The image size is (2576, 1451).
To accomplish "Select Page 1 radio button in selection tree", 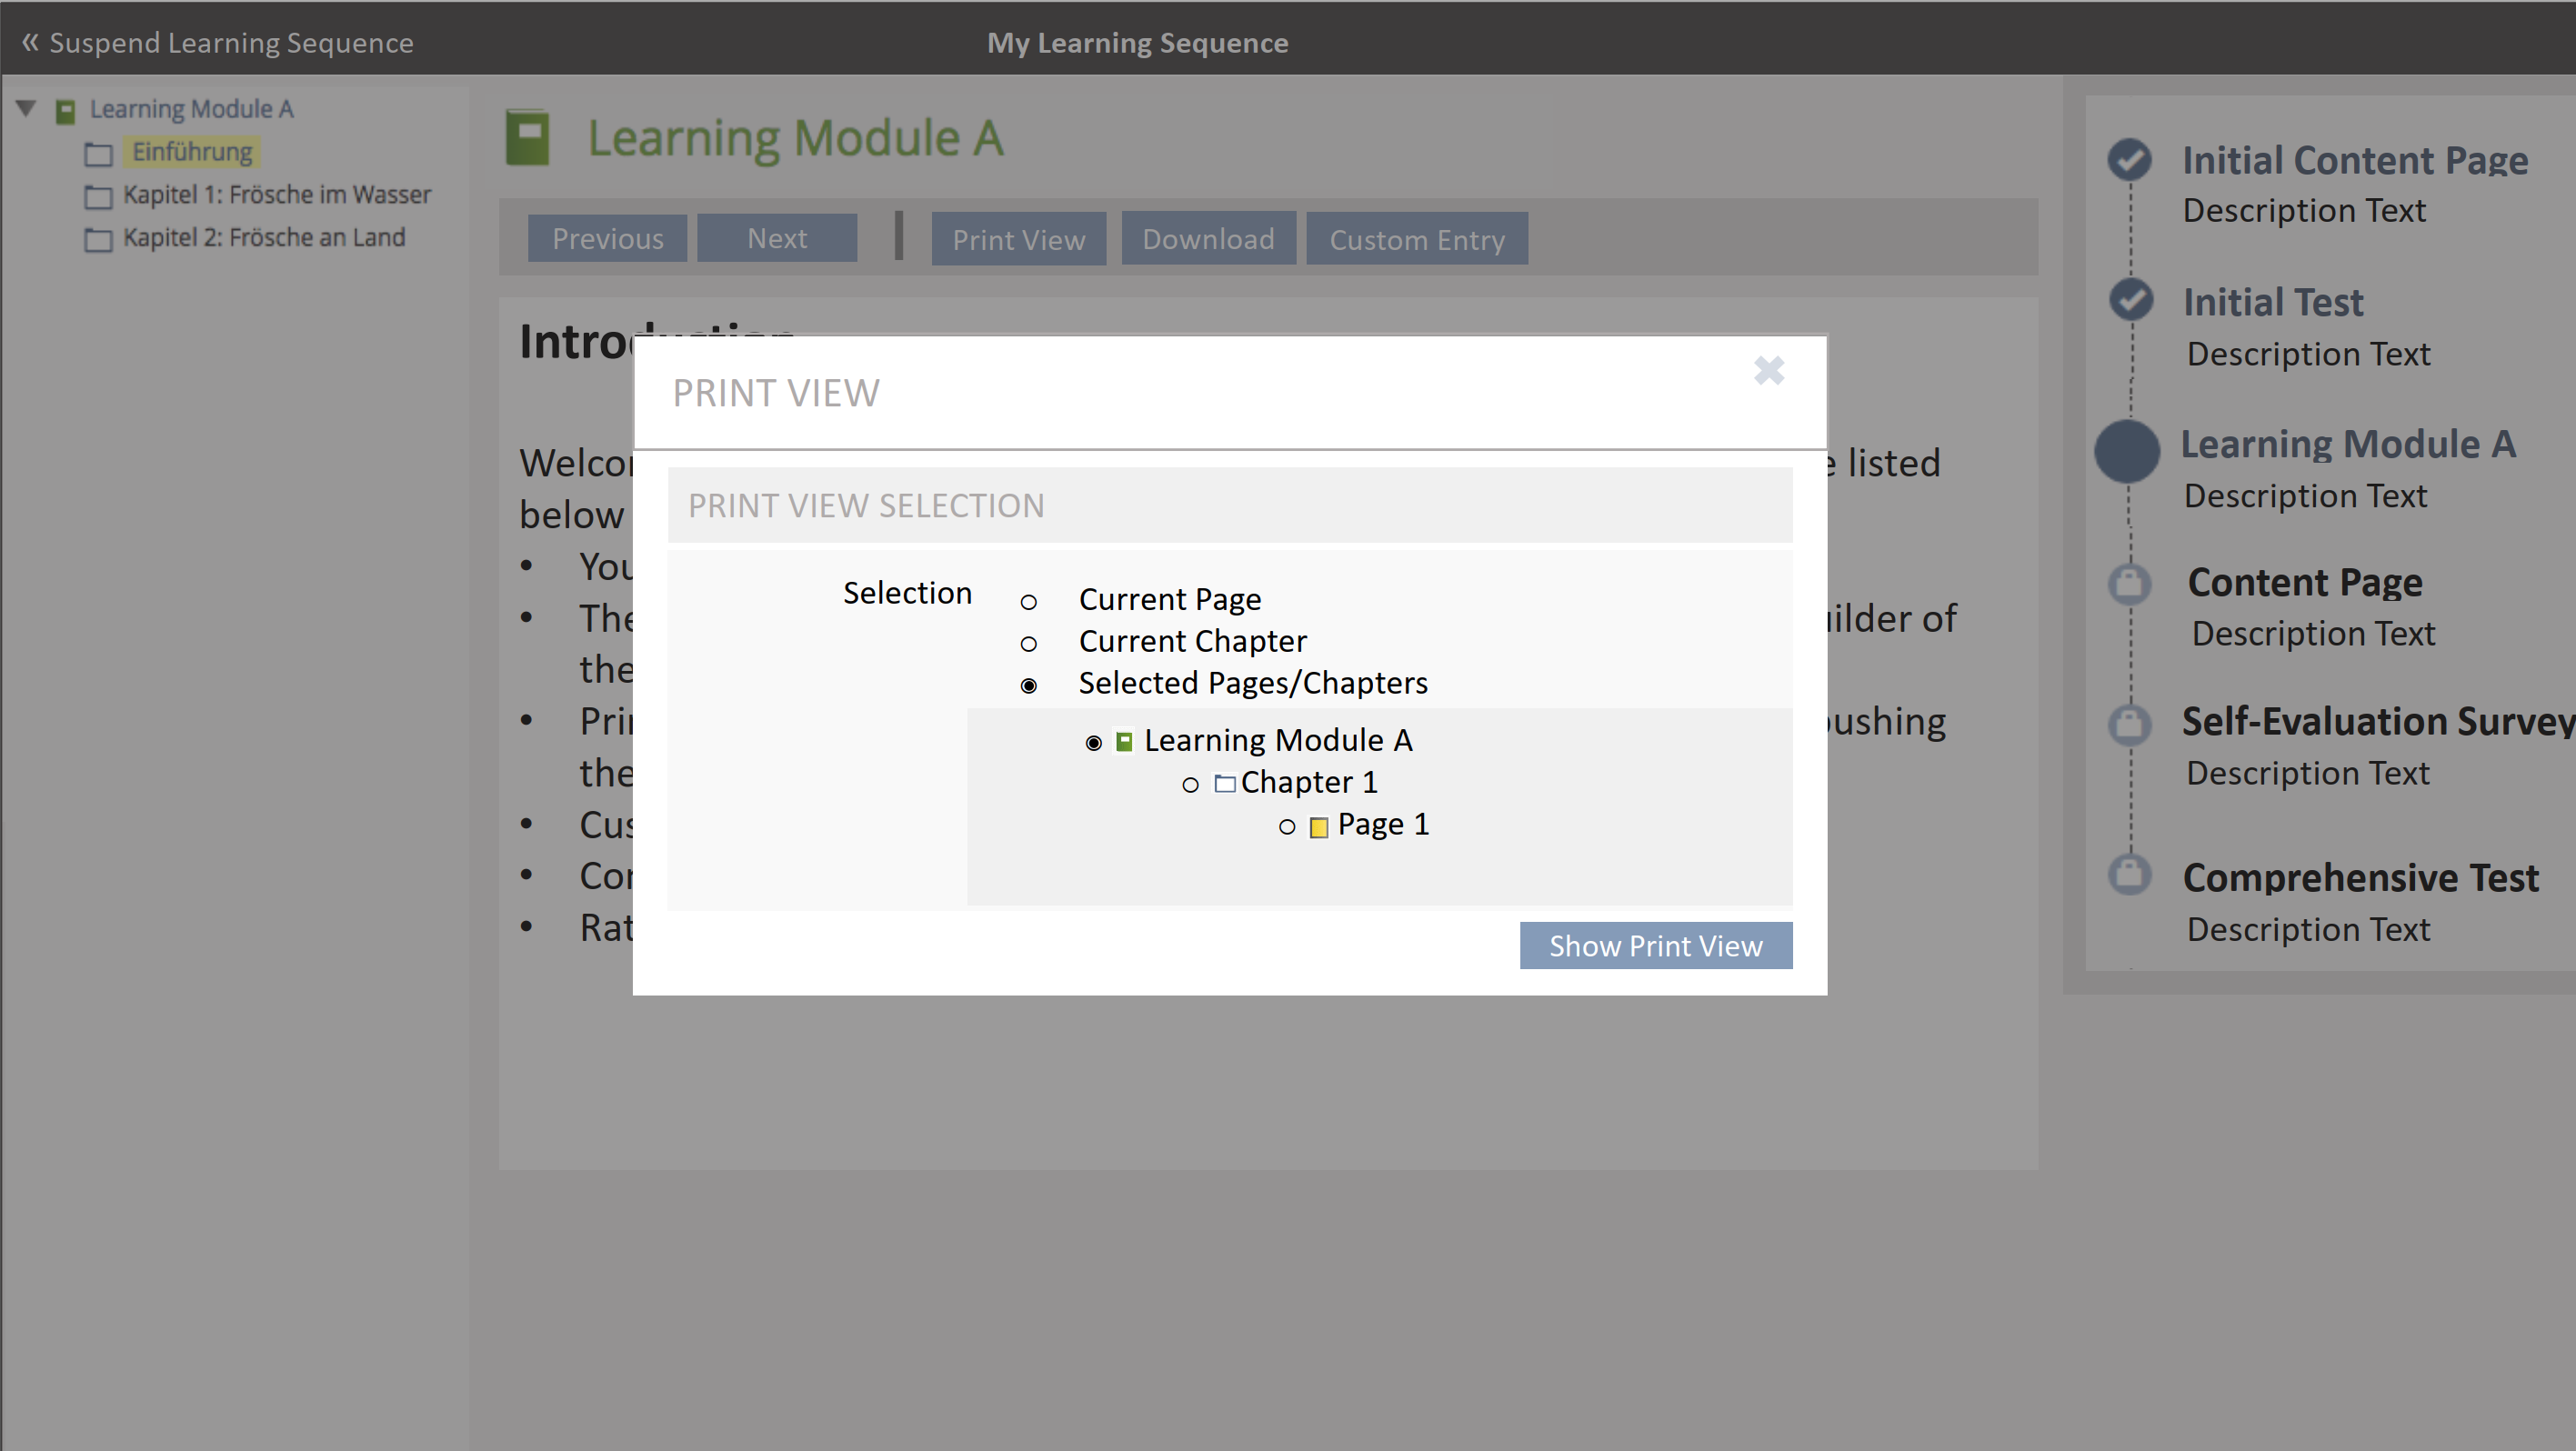I will tap(1287, 827).
